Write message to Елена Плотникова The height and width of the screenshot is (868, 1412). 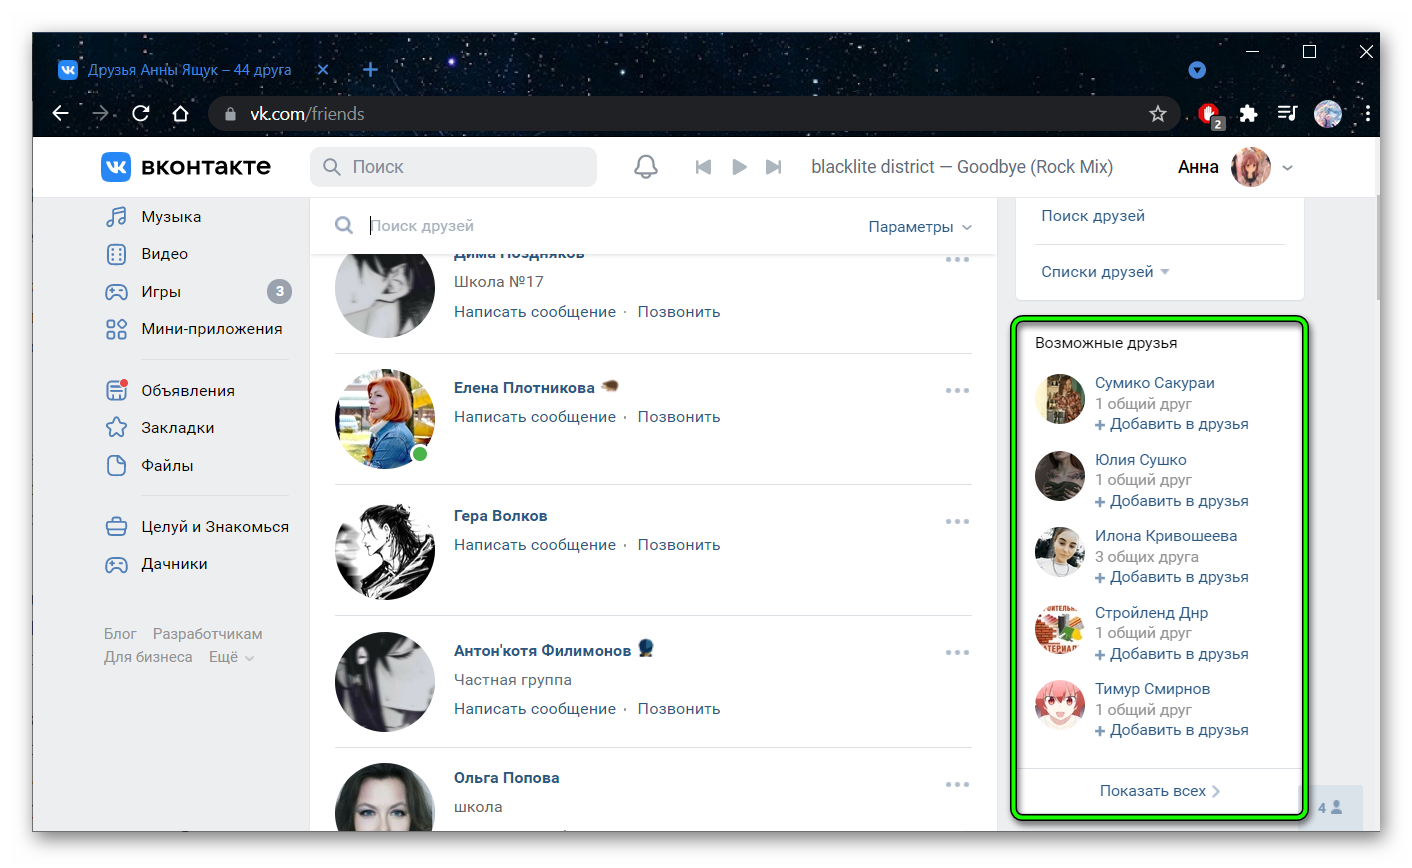(535, 417)
